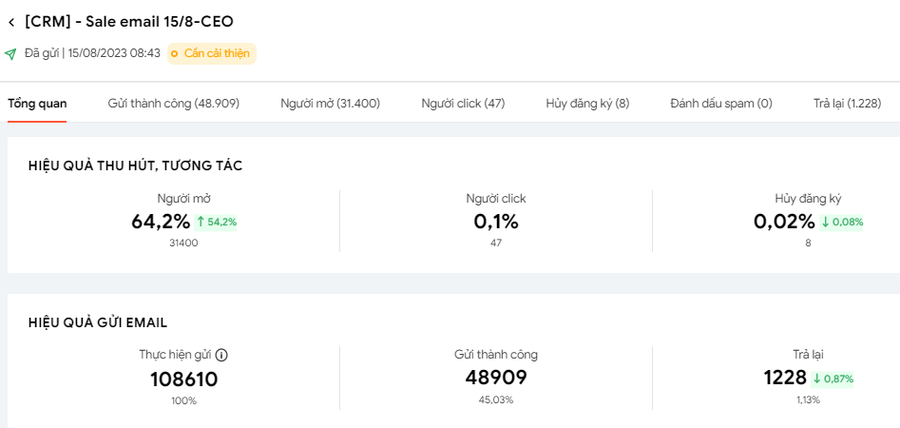Click the HIỆU QUẢ THU HÚT, TƯƠNG TÁC heading
The image size is (900, 428).
click(135, 166)
